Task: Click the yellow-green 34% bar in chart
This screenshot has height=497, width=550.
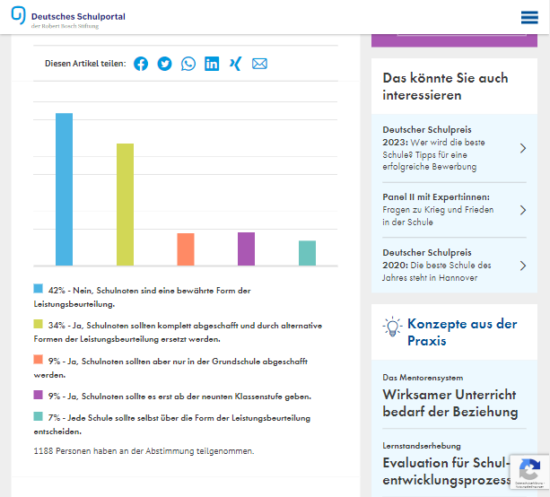Action: (125, 204)
